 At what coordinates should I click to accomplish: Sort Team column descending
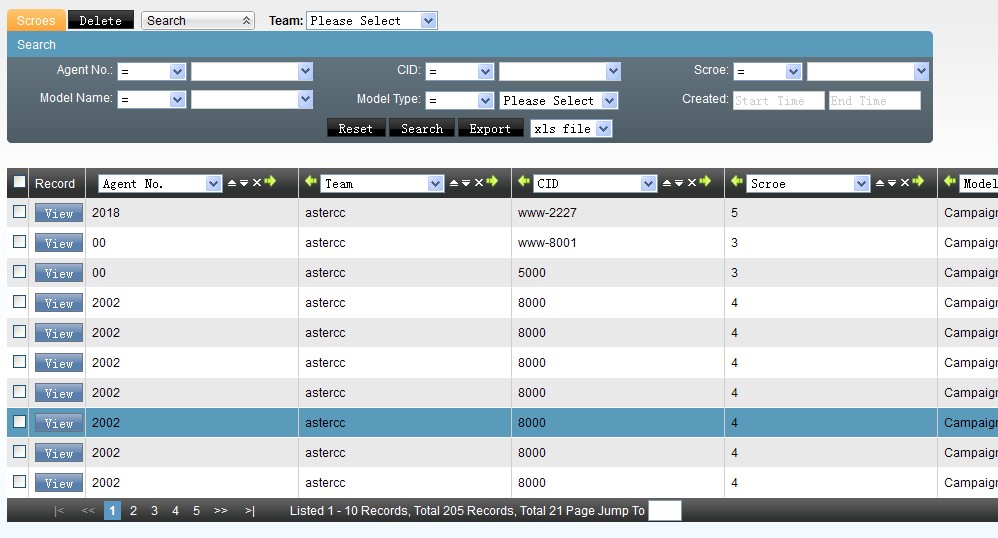click(x=466, y=183)
